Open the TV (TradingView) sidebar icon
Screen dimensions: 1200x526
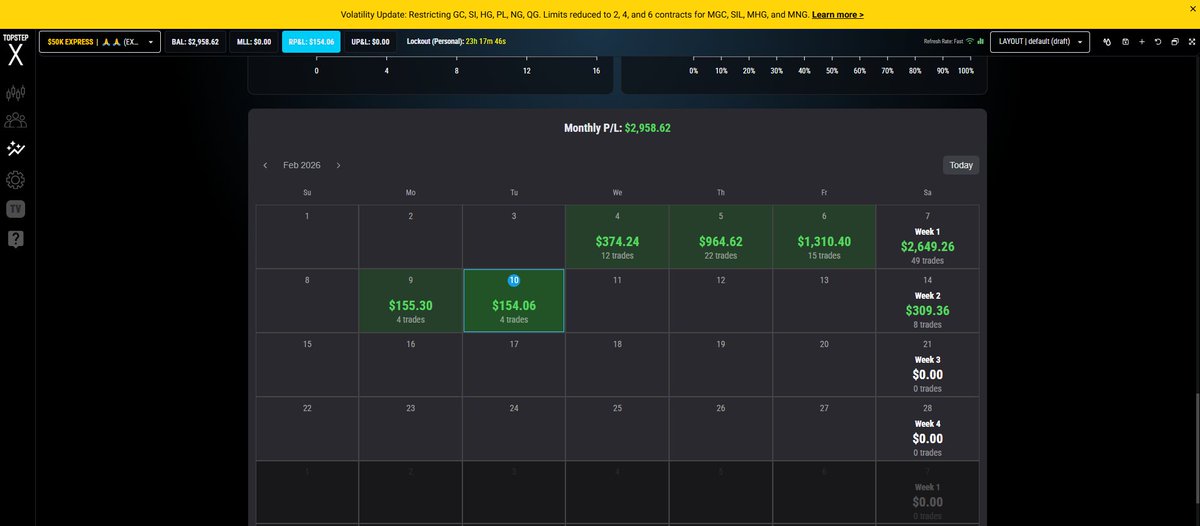[x=15, y=209]
